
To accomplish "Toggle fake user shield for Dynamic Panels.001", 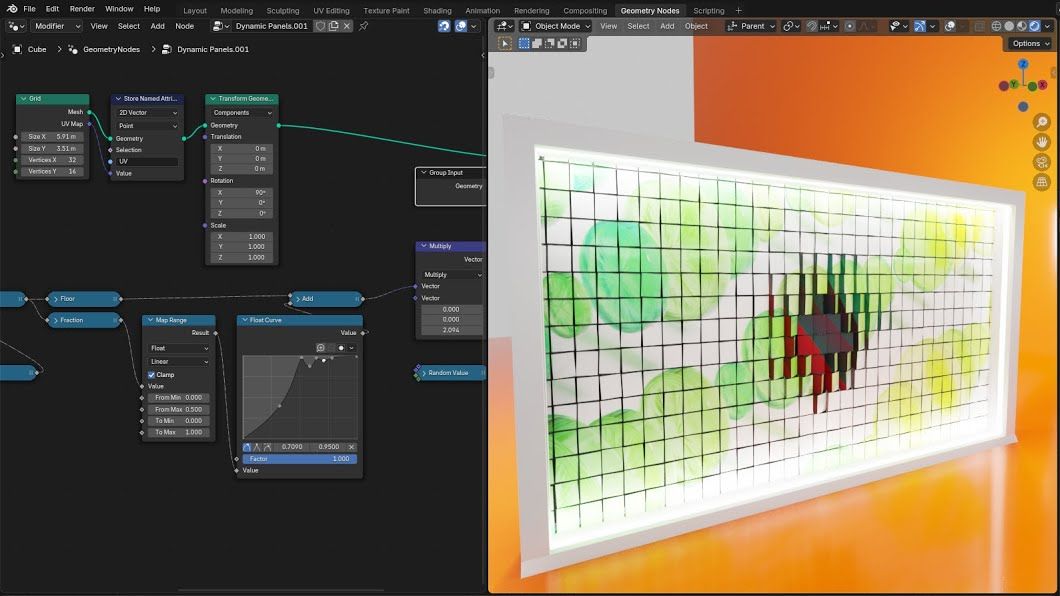I will tap(320, 26).
